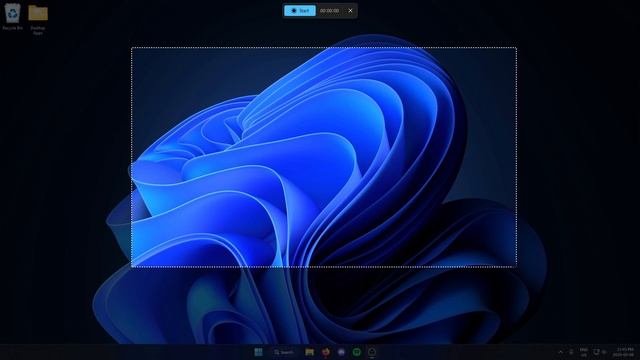The width and height of the screenshot is (640, 360).
Task: Open the green round taskbar app
Action: (x=357, y=352)
